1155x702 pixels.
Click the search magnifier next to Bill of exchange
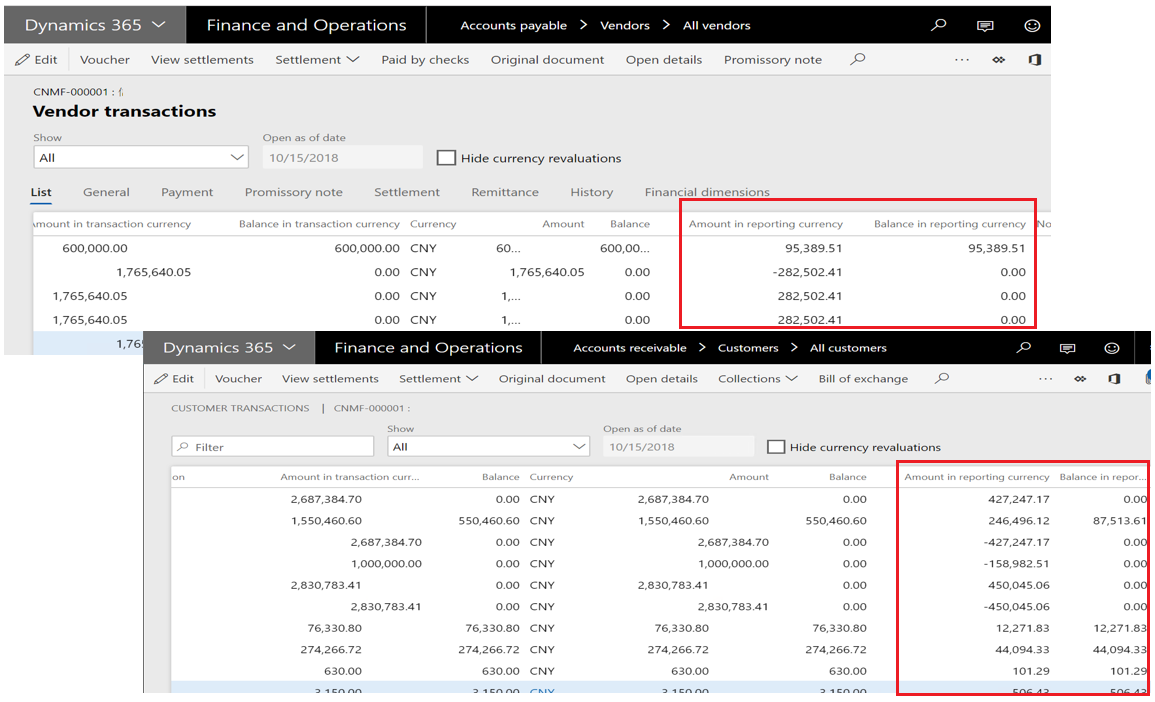pyautogui.click(x=941, y=378)
